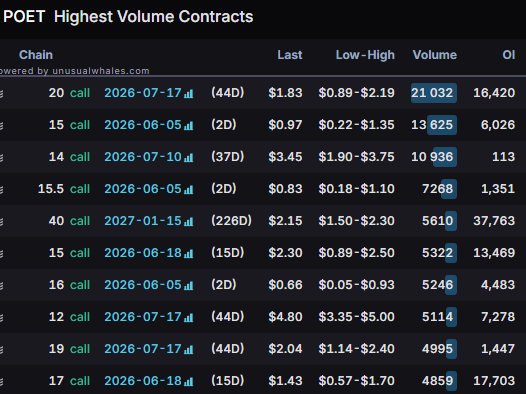Select the $1.50-$2.30 low-high range
526x394 pixels.
(x=356, y=221)
